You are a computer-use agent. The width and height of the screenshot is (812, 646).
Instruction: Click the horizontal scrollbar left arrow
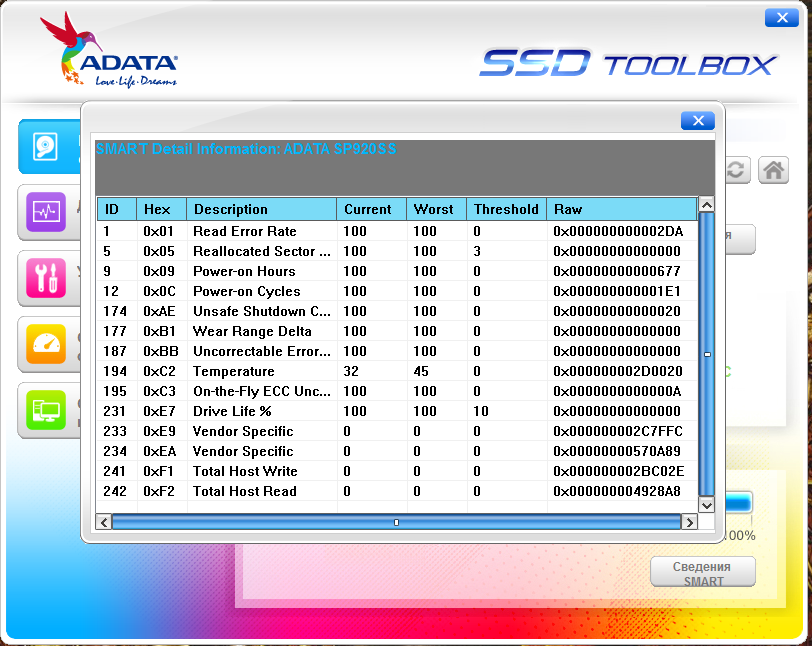tap(104, 522)
